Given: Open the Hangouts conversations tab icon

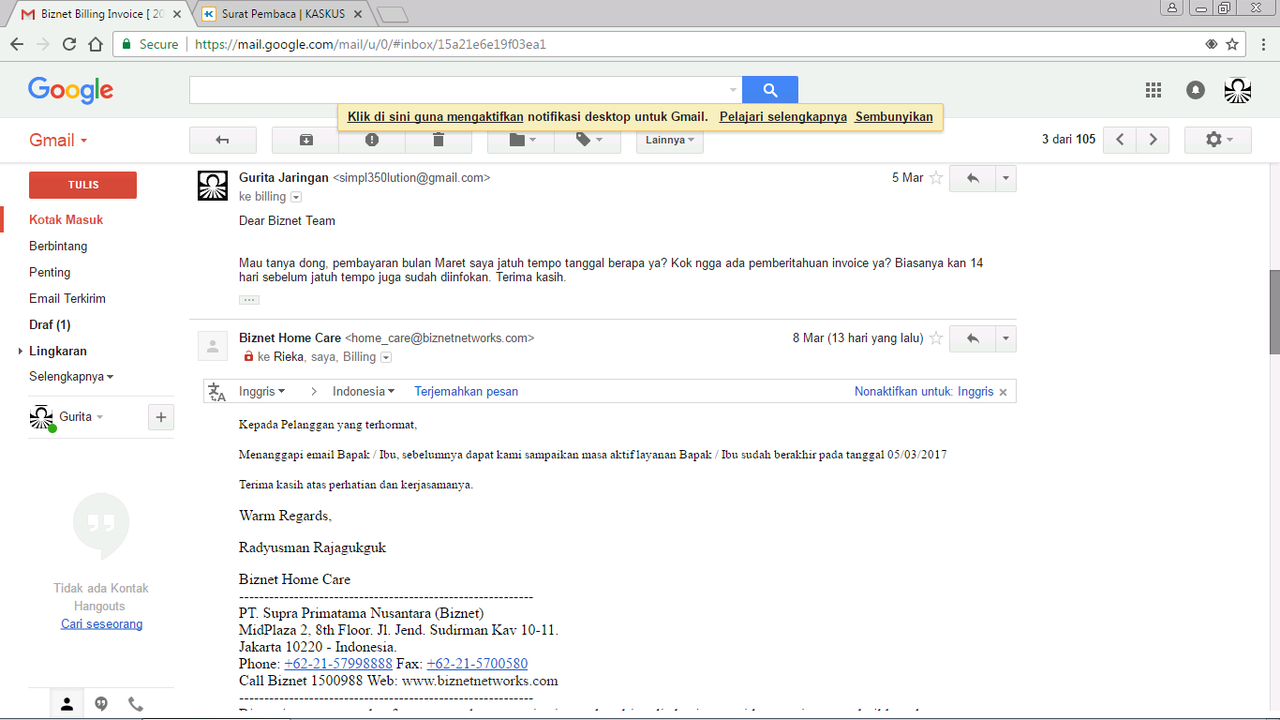Looking at the screenshot, I should [101, 704].
